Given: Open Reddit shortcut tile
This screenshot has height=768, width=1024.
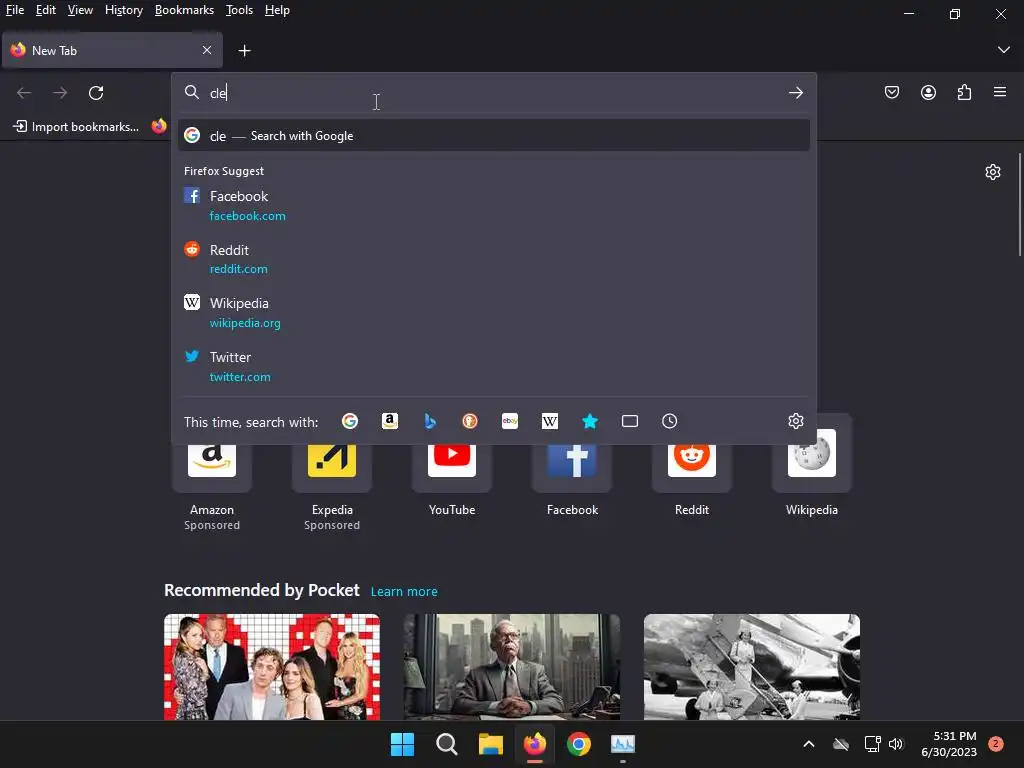Looking at the screenshot, I should coord(692,467).
